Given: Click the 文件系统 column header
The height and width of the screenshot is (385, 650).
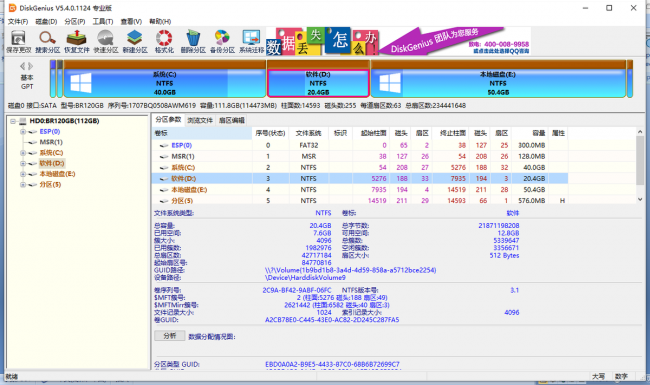Looking at the screenshot, I should point(308,133).
